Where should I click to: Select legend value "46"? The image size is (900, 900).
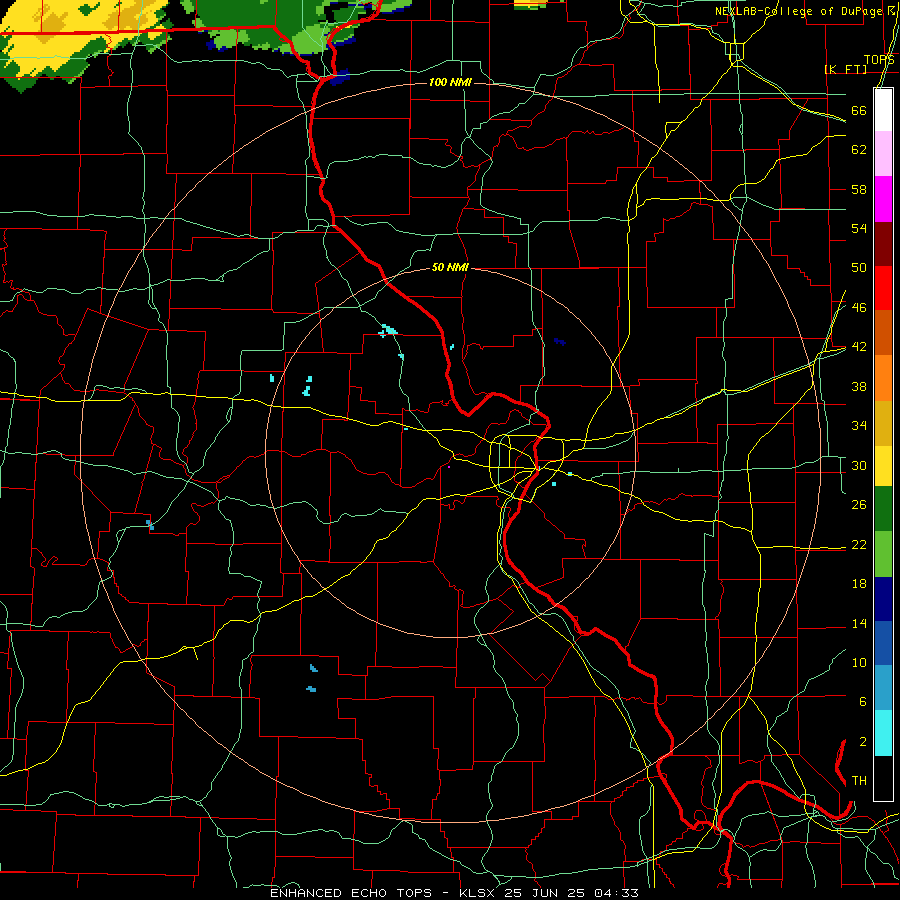coord(859,307)
